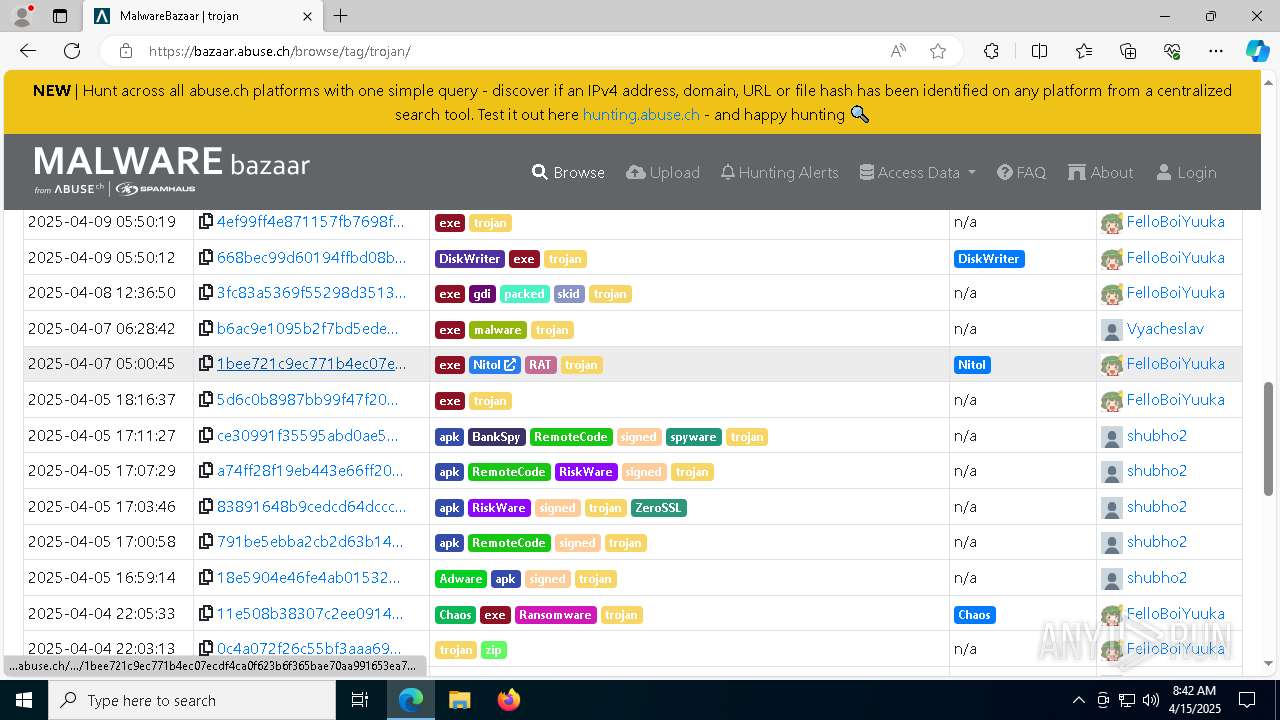Open the Favorites list icon
1280x720 pixels.
pos(1084,51)
